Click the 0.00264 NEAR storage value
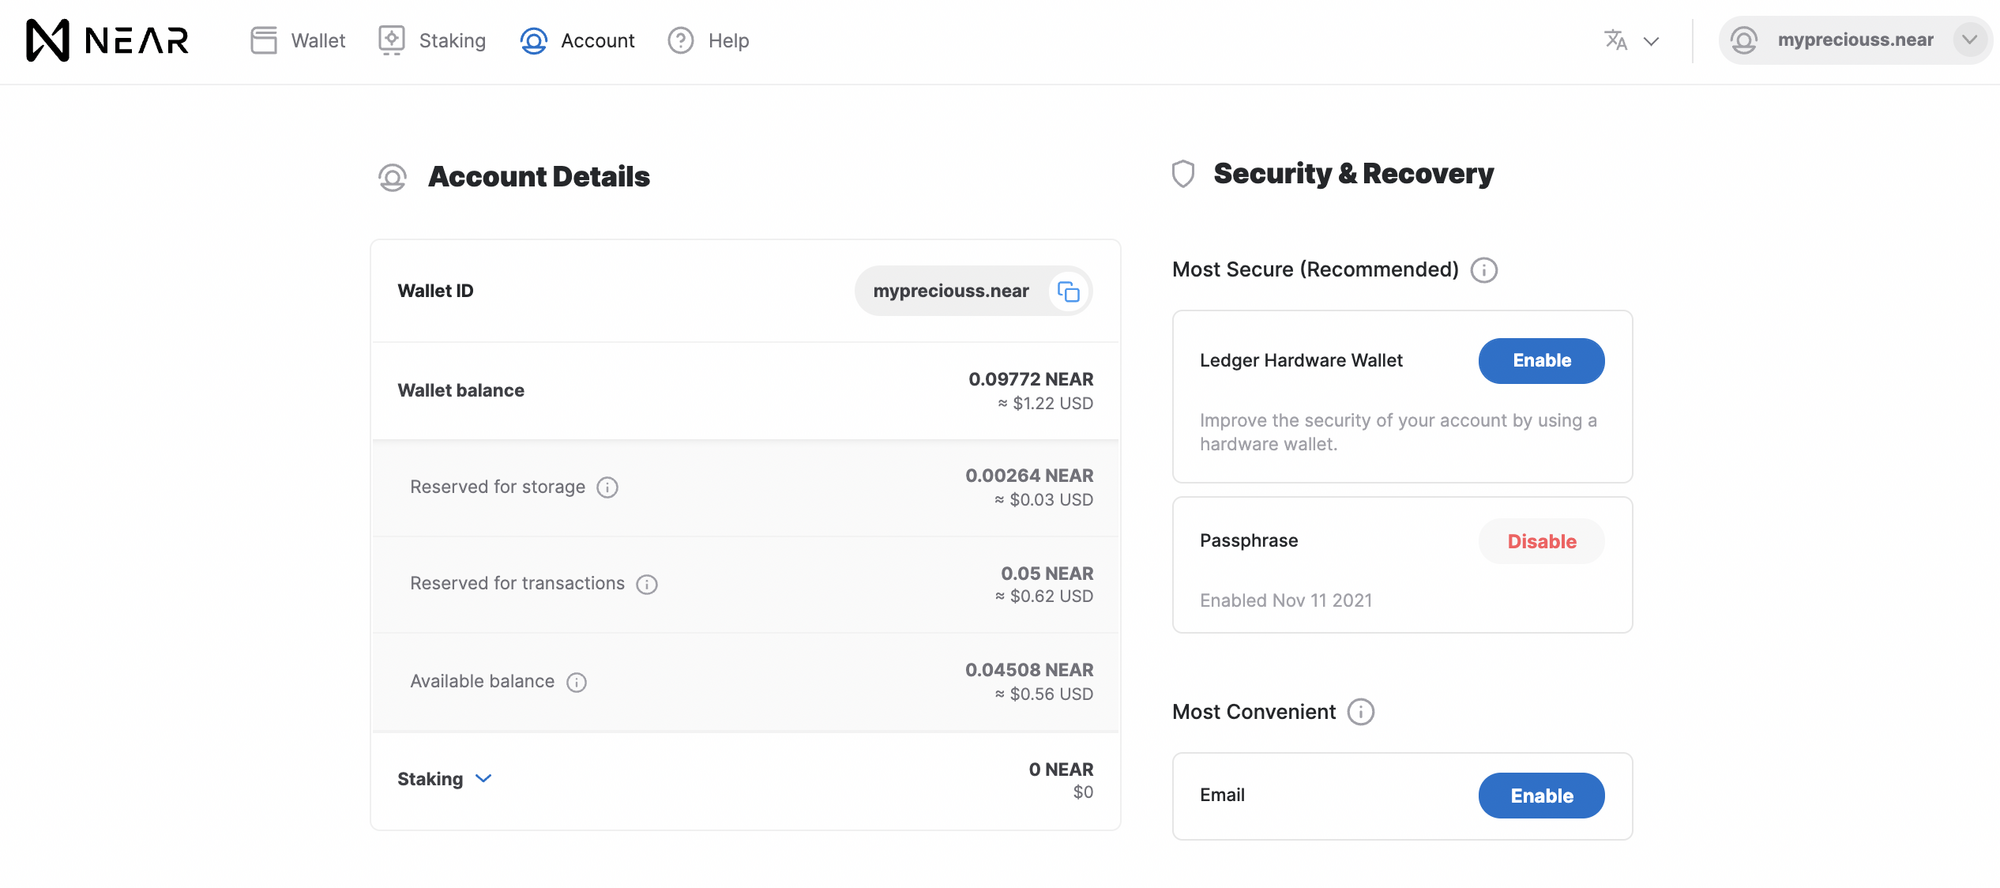 click(1029, 476)
